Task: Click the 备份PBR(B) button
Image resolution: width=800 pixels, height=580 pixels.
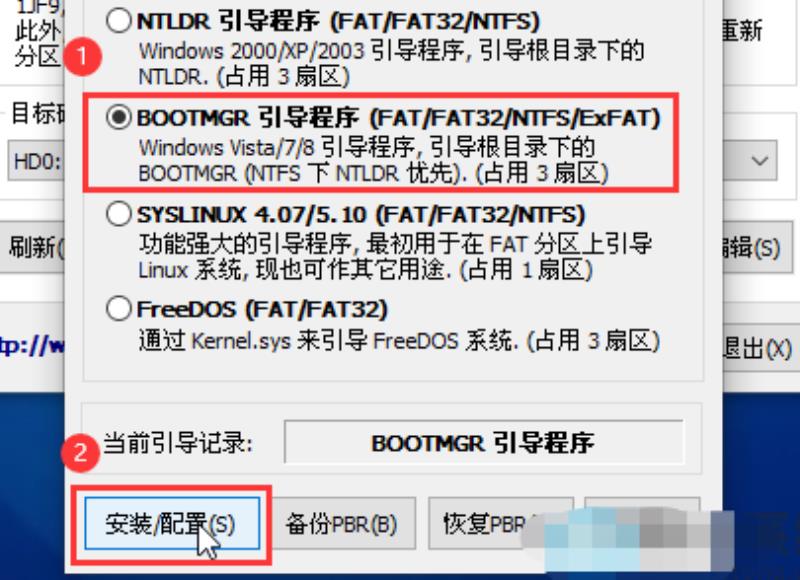Action: point(341,524)
